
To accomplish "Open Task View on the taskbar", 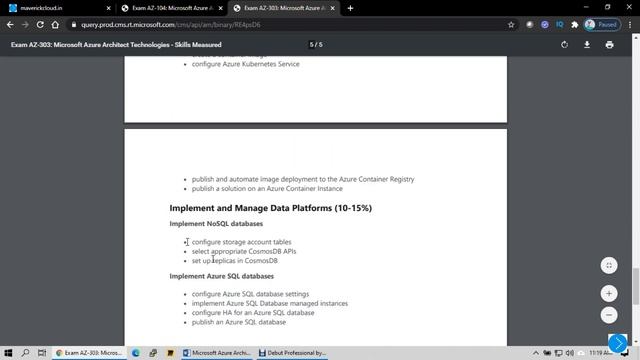I will 42,353.
